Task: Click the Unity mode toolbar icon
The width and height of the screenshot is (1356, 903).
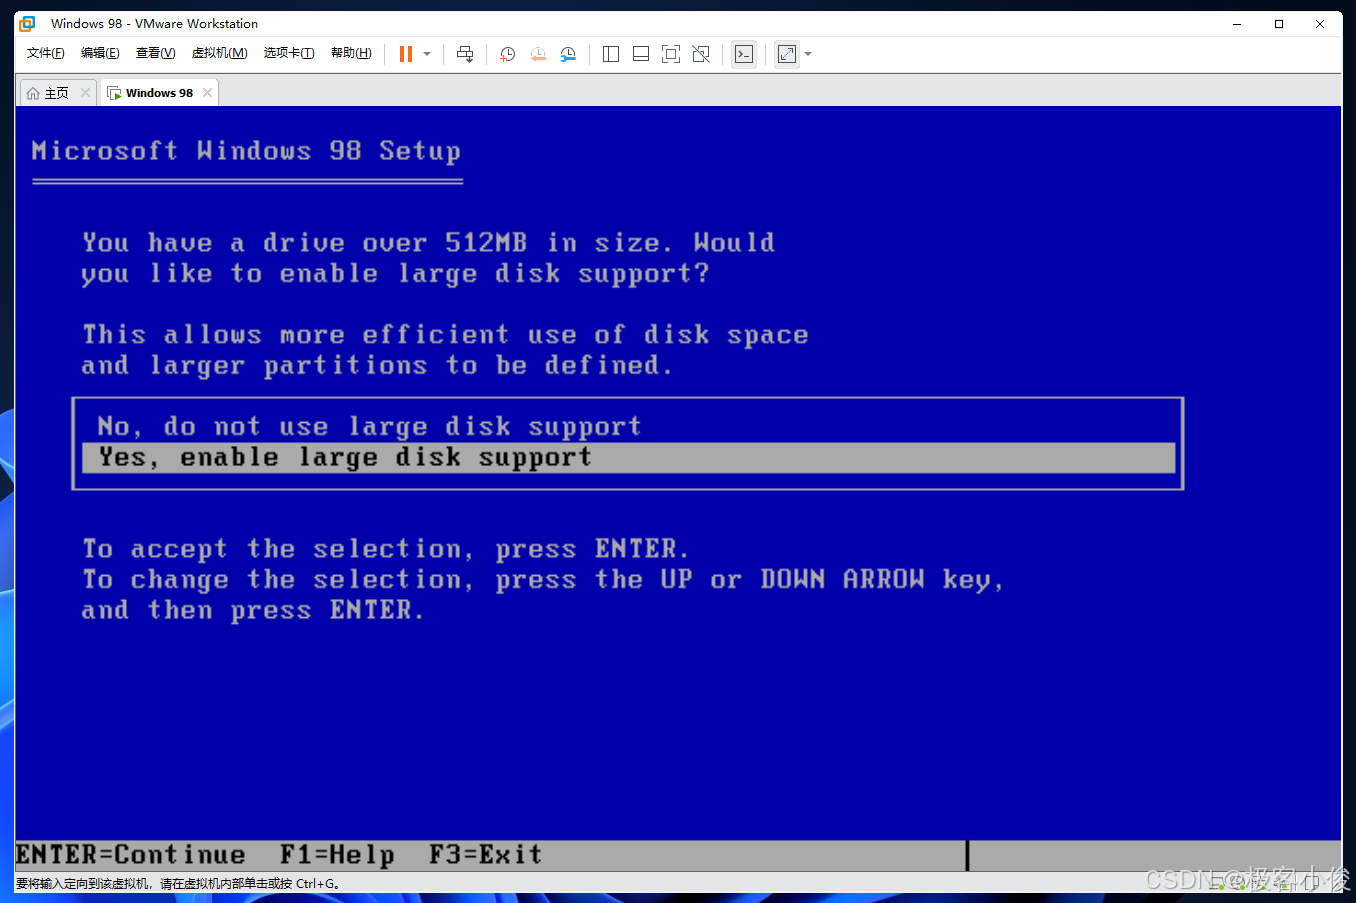Action: (x=701, y=54)
